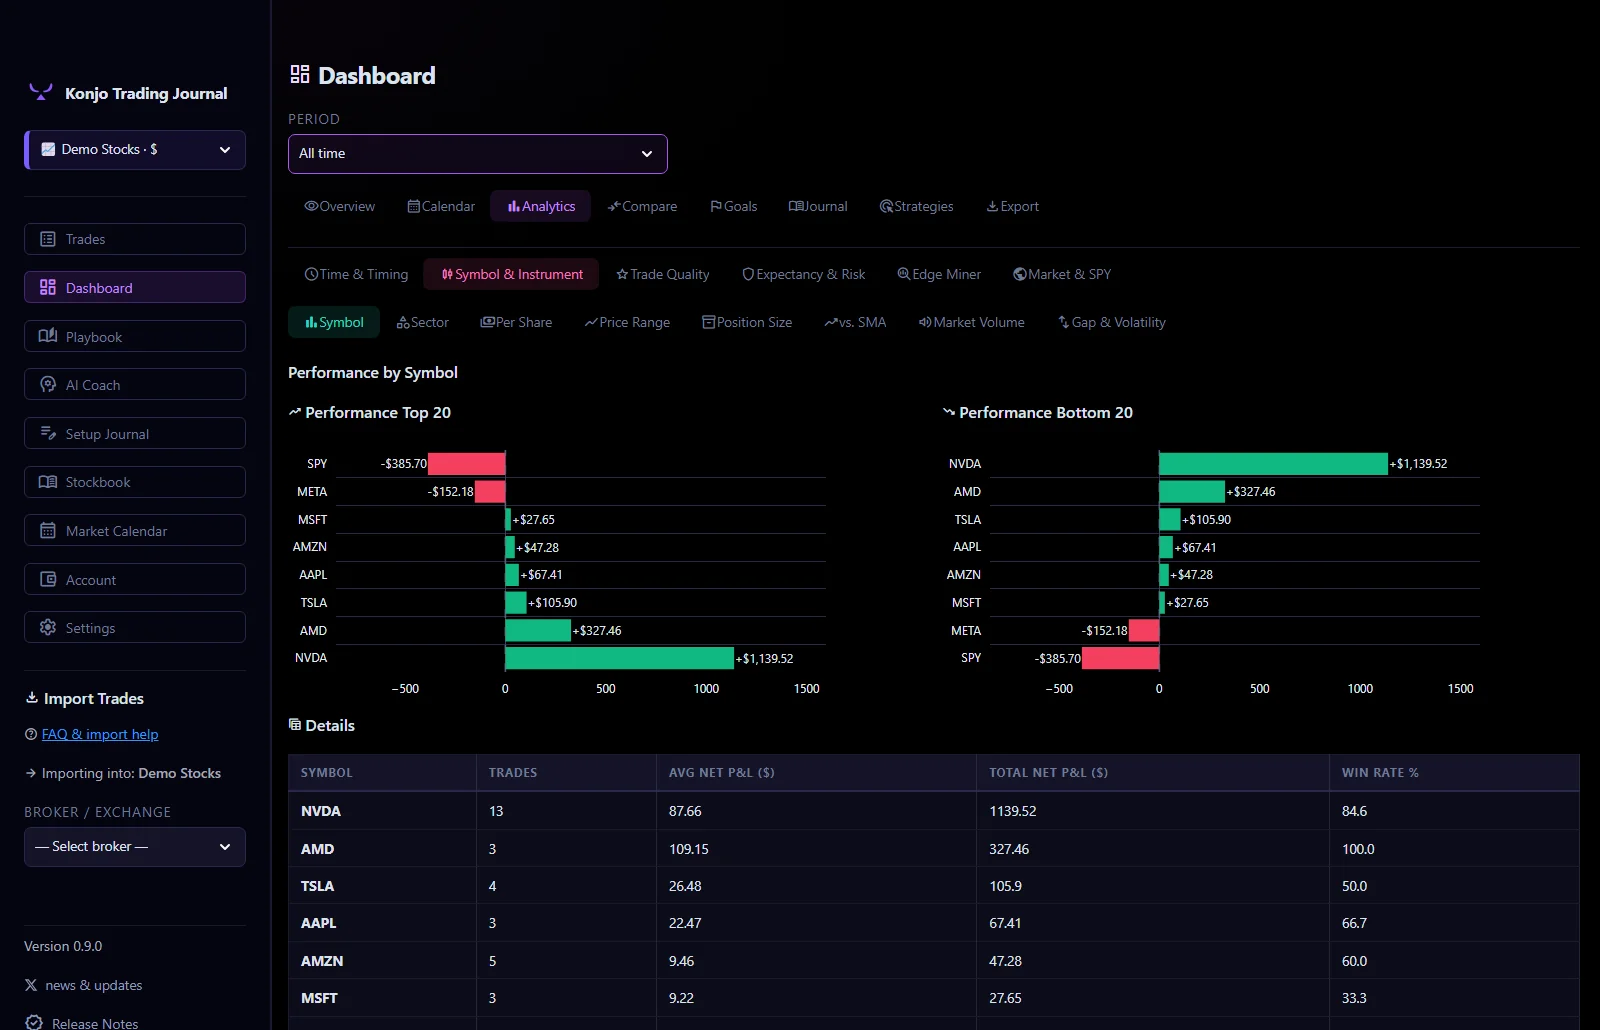Switch to the Strategies tab
This screenshot has height=1030, width=1600.
click(x=917, y=206)
